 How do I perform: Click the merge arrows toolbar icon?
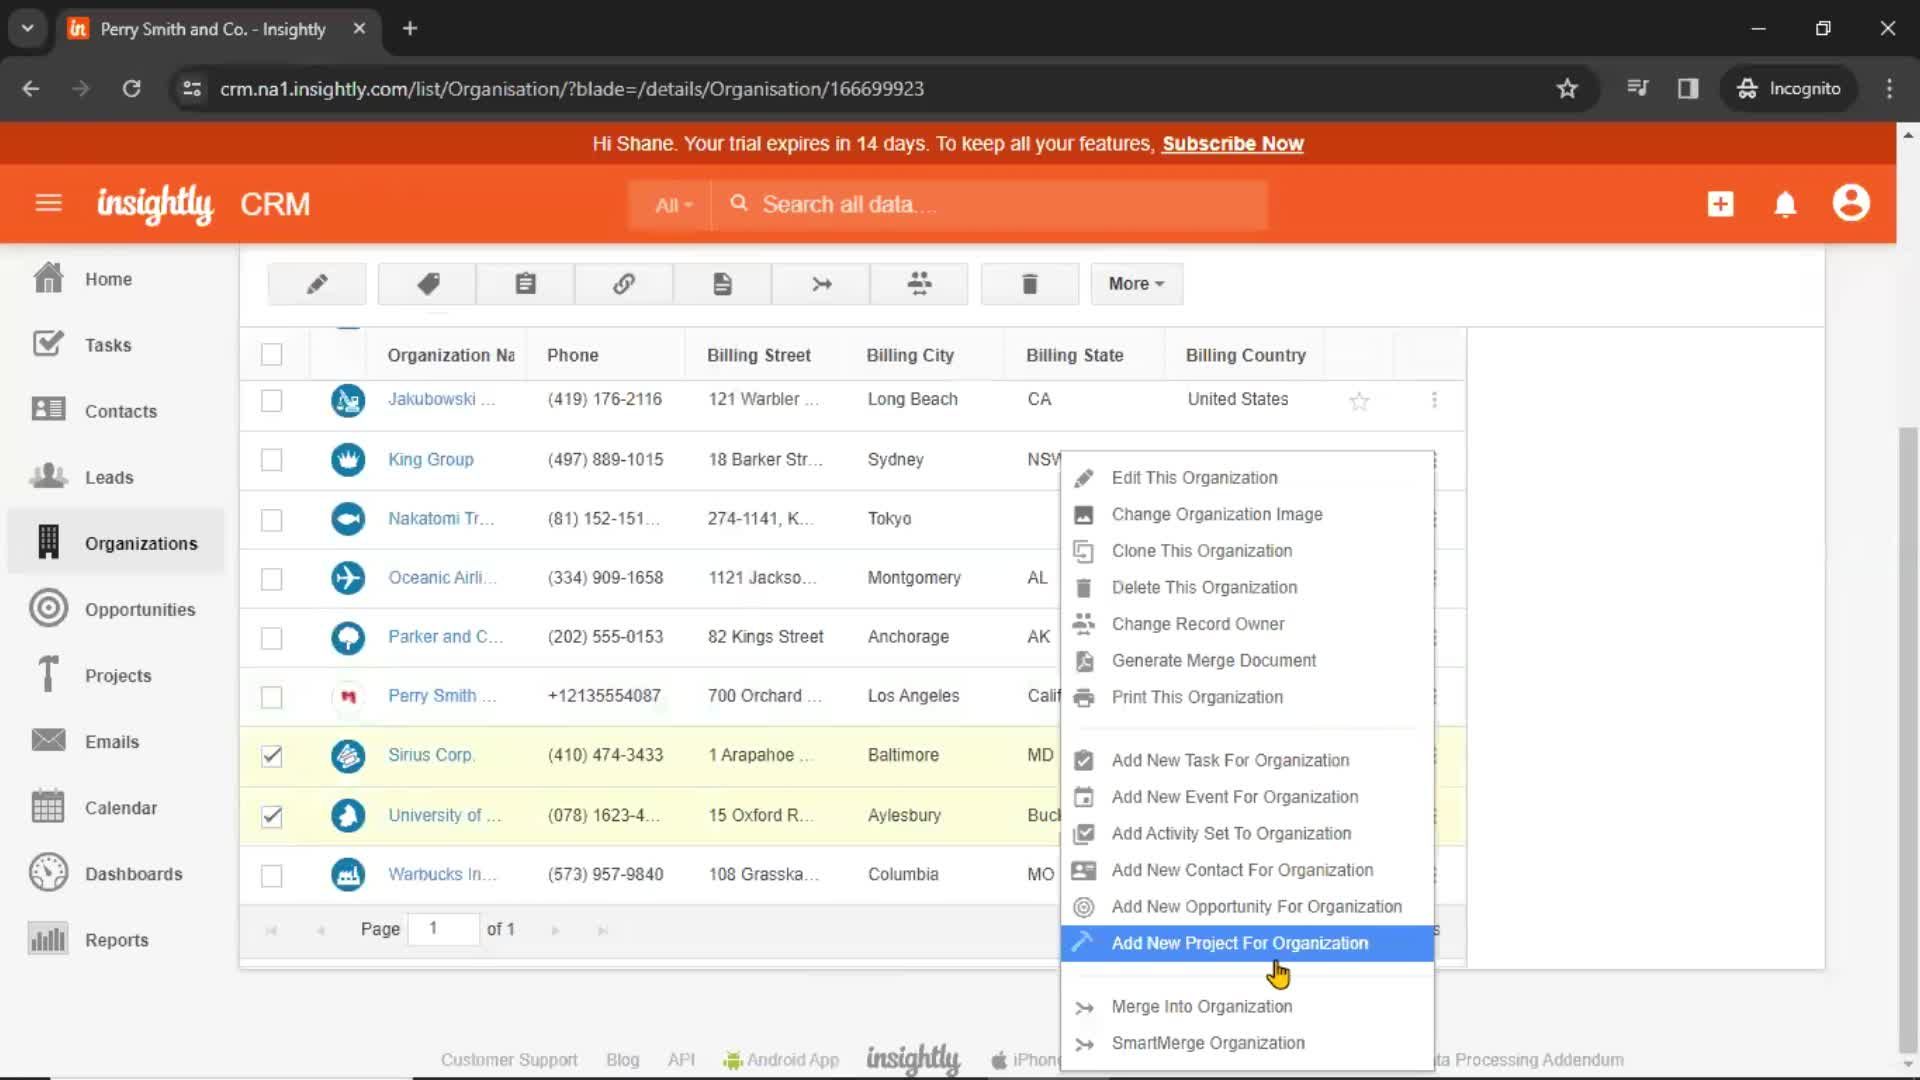click(x=821, y=284)
